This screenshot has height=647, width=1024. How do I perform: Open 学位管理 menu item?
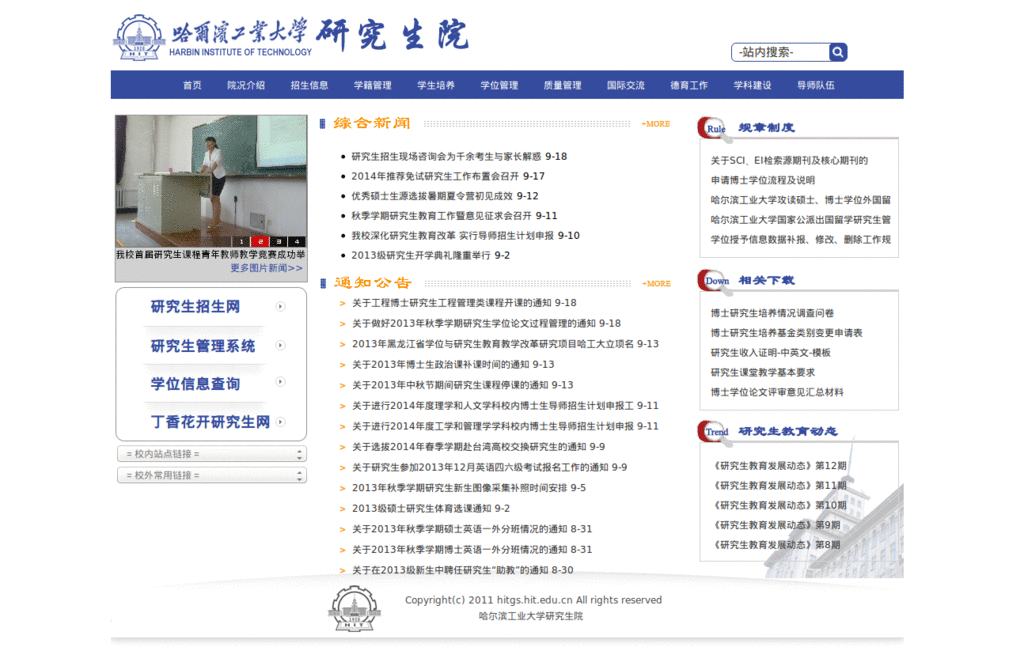click(x=500, y=86)
